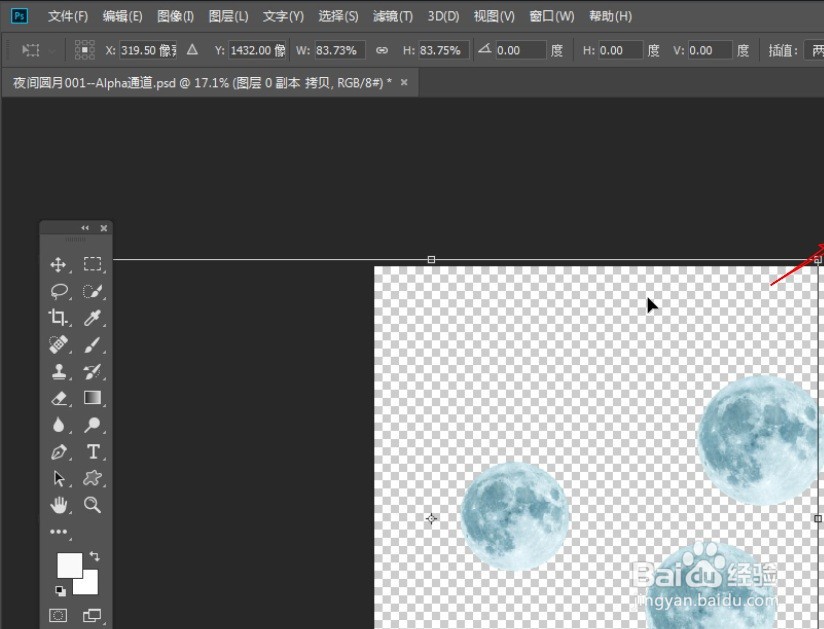The width and height of the screenshot is (824, 629).
Task: Close the 夜间圆月001 document tab
Action: 404,82
